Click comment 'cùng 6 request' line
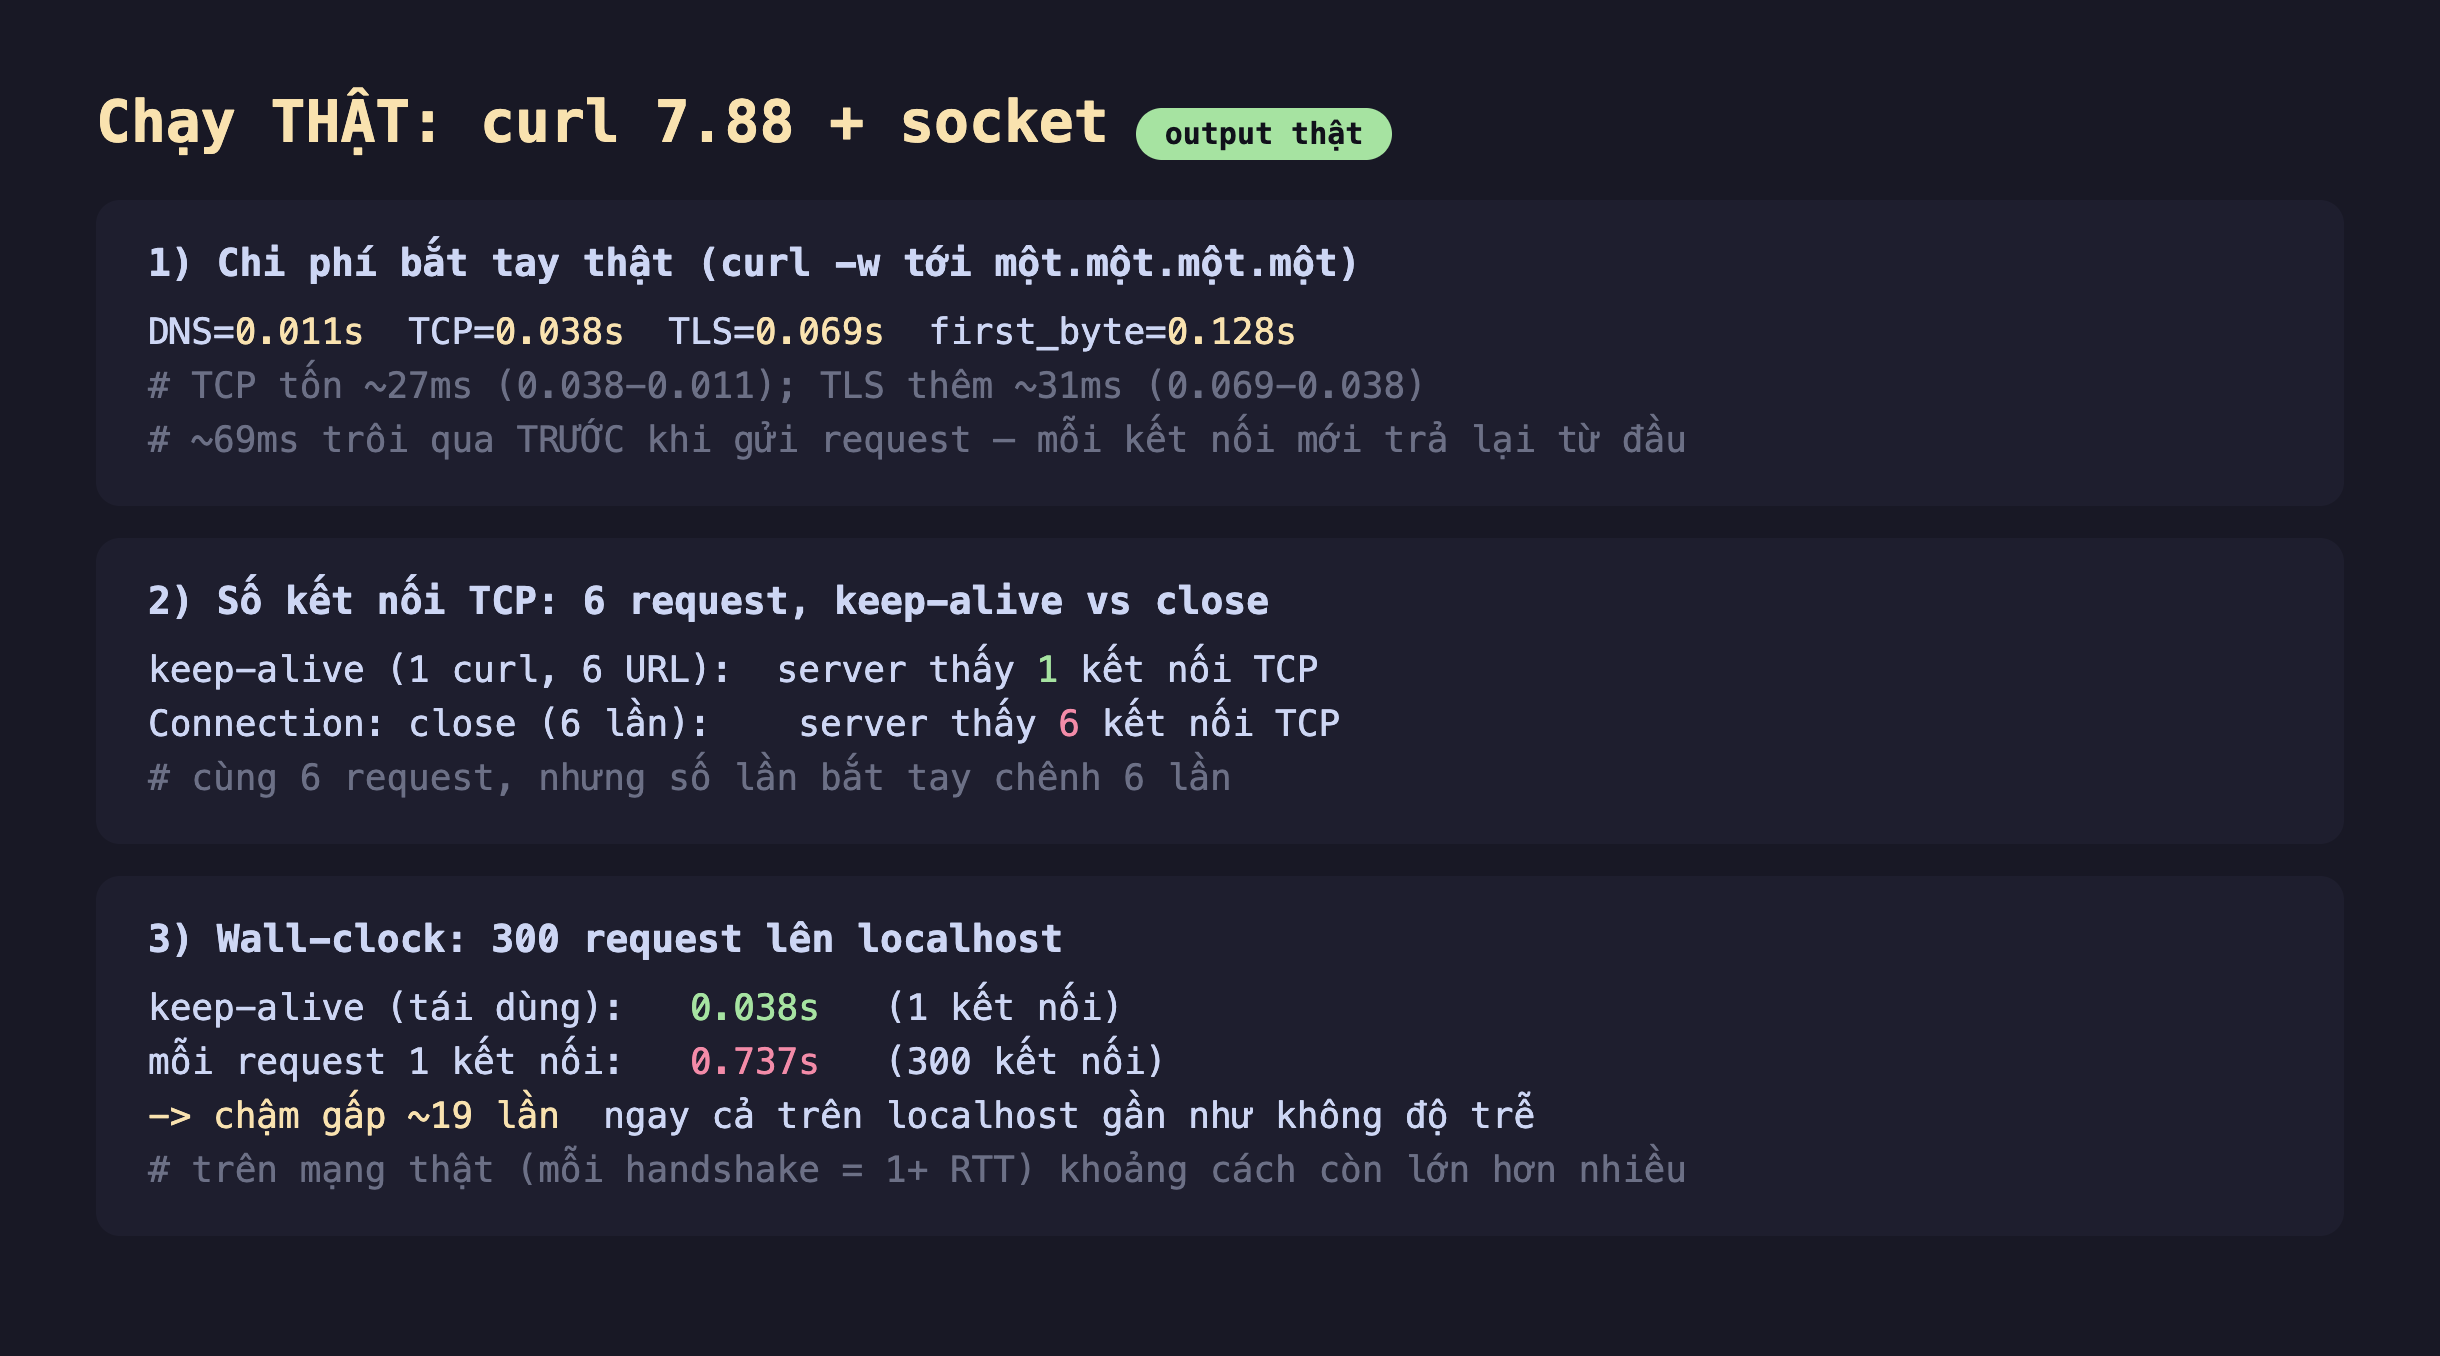The height and width of the screenshot is (1356, 2440). [x=690, y=778]
